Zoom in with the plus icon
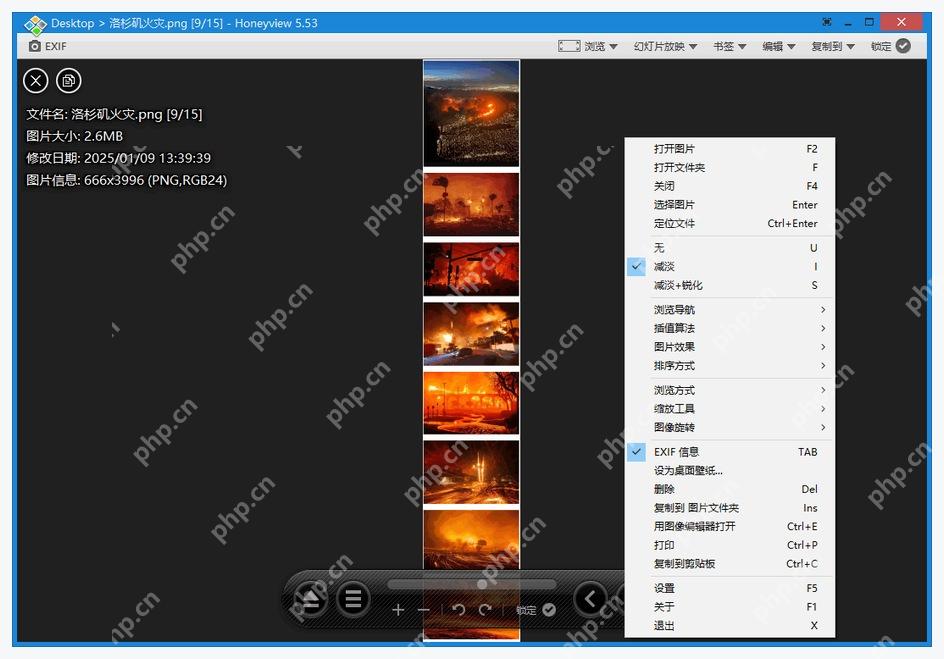This screenshot has width=944, height=659. pyautogui.click(x=398, y=610)
